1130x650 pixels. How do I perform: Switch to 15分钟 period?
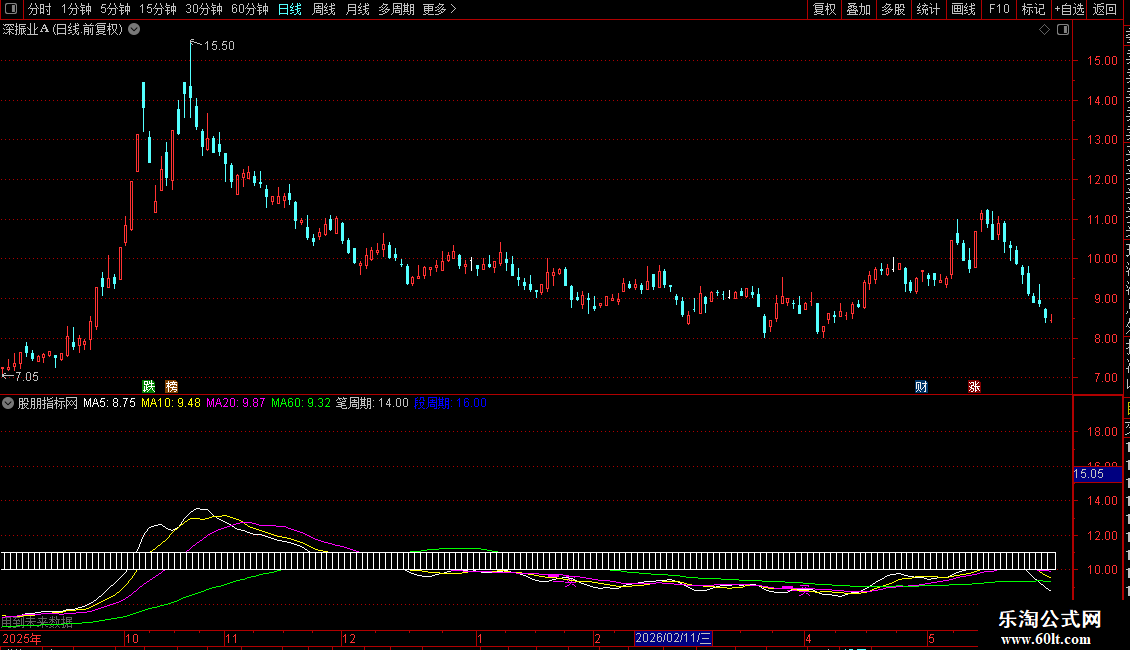tap(157, 9)
